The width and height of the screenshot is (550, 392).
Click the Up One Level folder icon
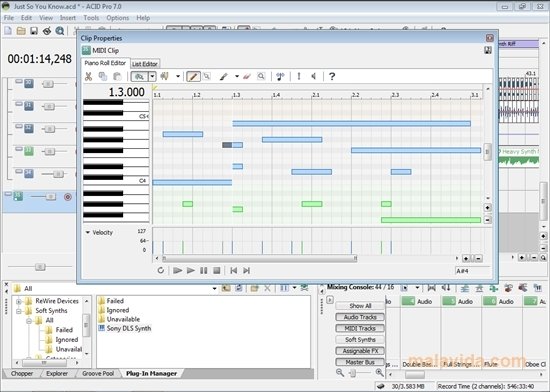(x=226, y=288)
